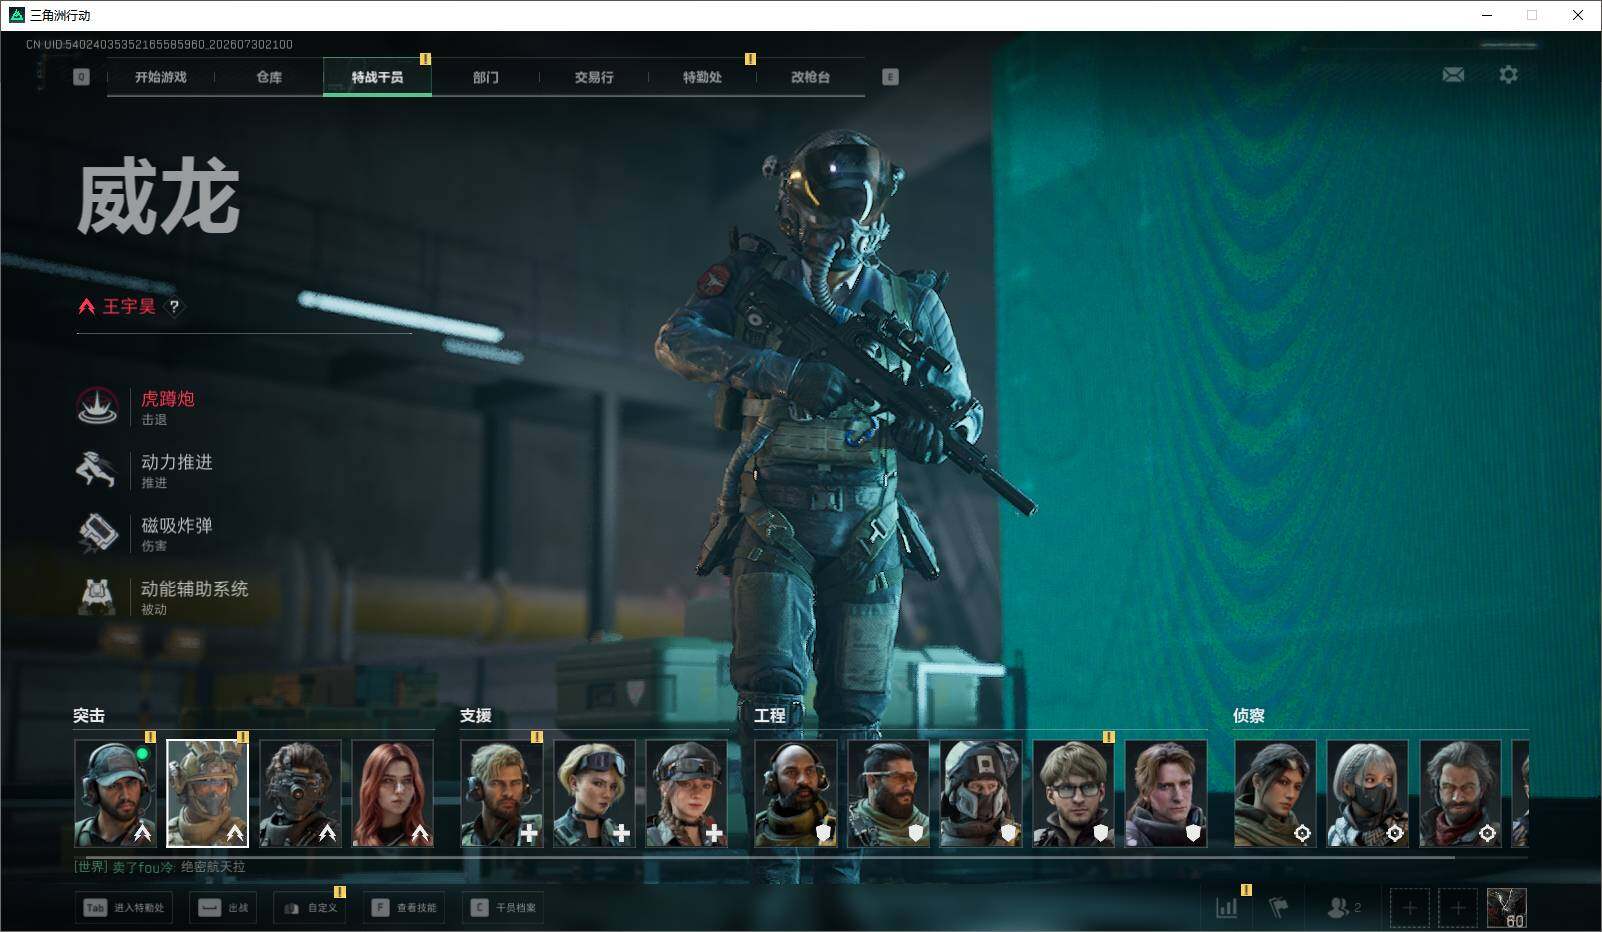Click the first empty squad slot plus

(1409, 908)
